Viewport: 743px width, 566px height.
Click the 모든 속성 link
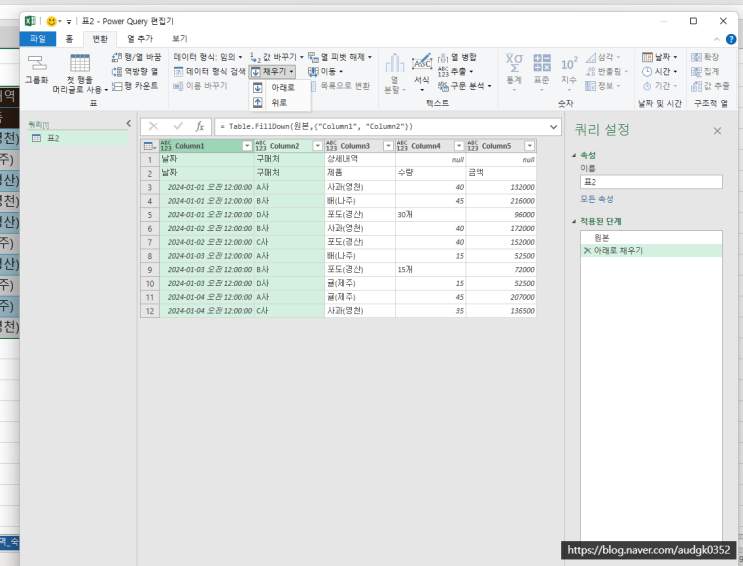[597, 199]
